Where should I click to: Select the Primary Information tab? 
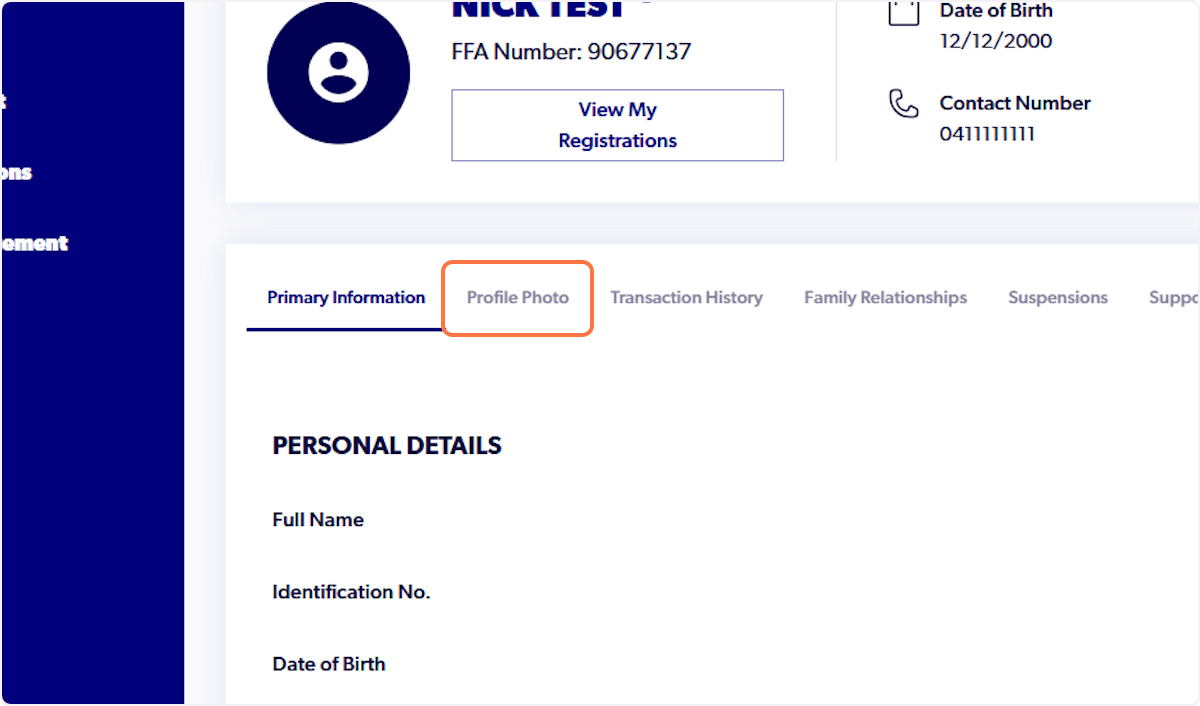tap(346, 298)
